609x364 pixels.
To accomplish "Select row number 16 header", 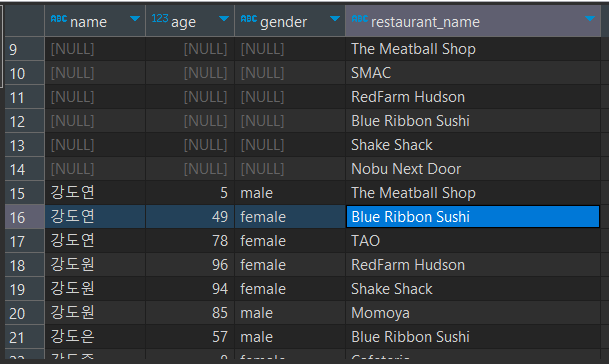I will point(24,217).
